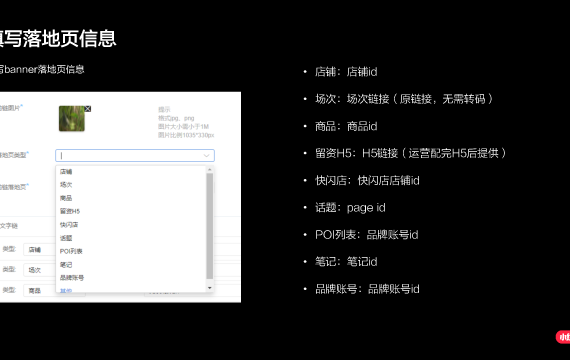Select 笔记 option in the dropdown

coord(66,265)
